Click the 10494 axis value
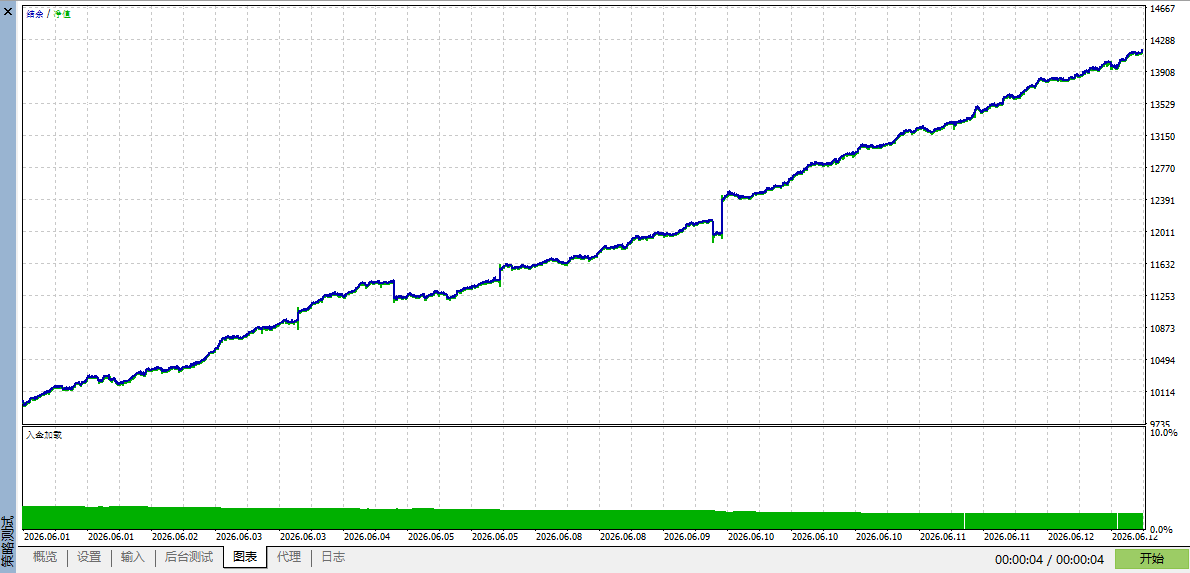 (1164, 360)
